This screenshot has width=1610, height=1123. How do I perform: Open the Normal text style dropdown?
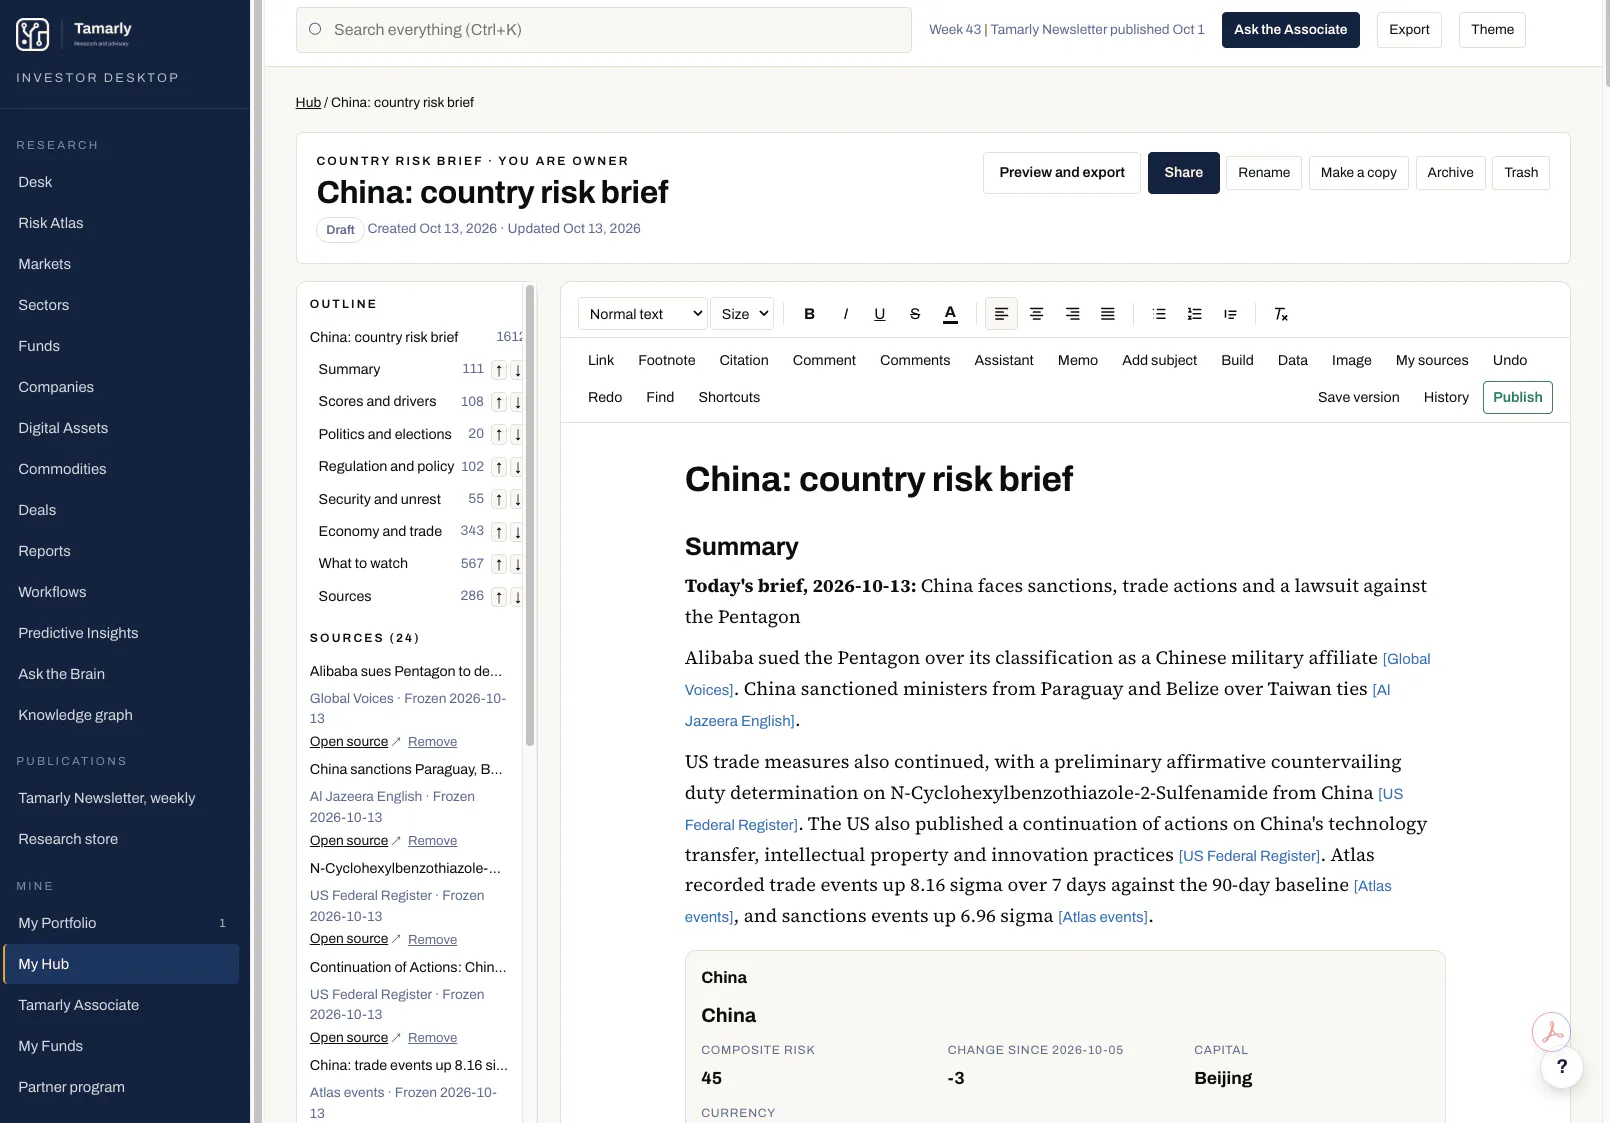643,314
